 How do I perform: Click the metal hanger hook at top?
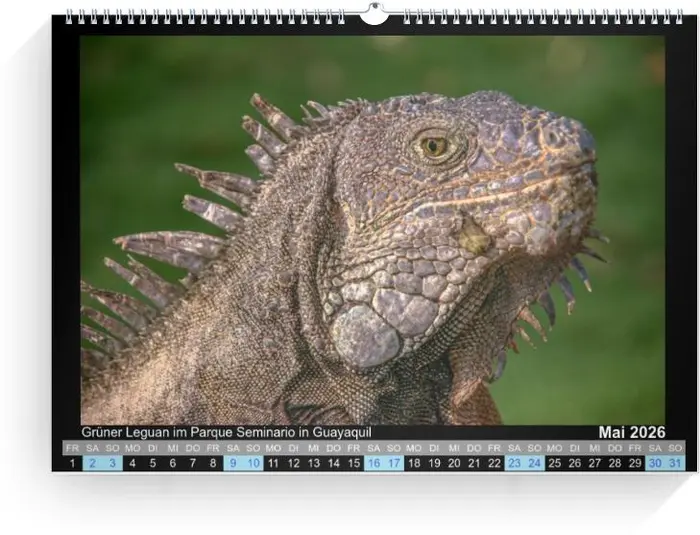(x=373, y=14)
